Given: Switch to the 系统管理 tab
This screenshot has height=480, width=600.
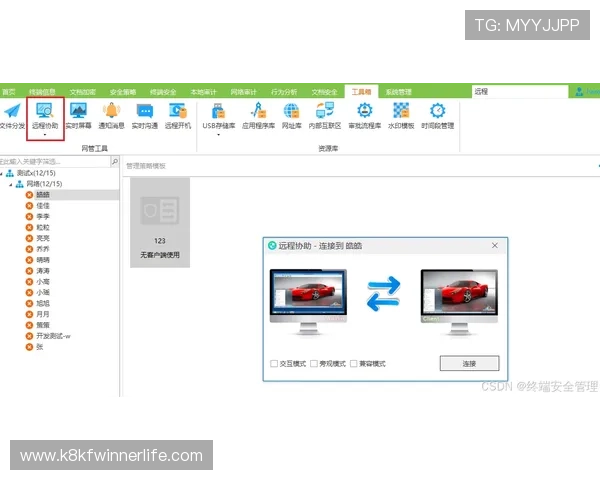Looking at the screenshot, I should click(x=398, y=91).
